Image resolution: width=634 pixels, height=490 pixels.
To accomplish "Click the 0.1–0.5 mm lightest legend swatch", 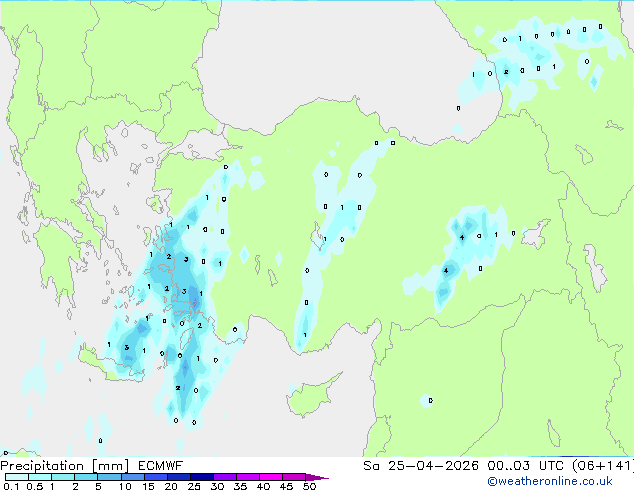I will pyautogui.click(x=17, y=477).
